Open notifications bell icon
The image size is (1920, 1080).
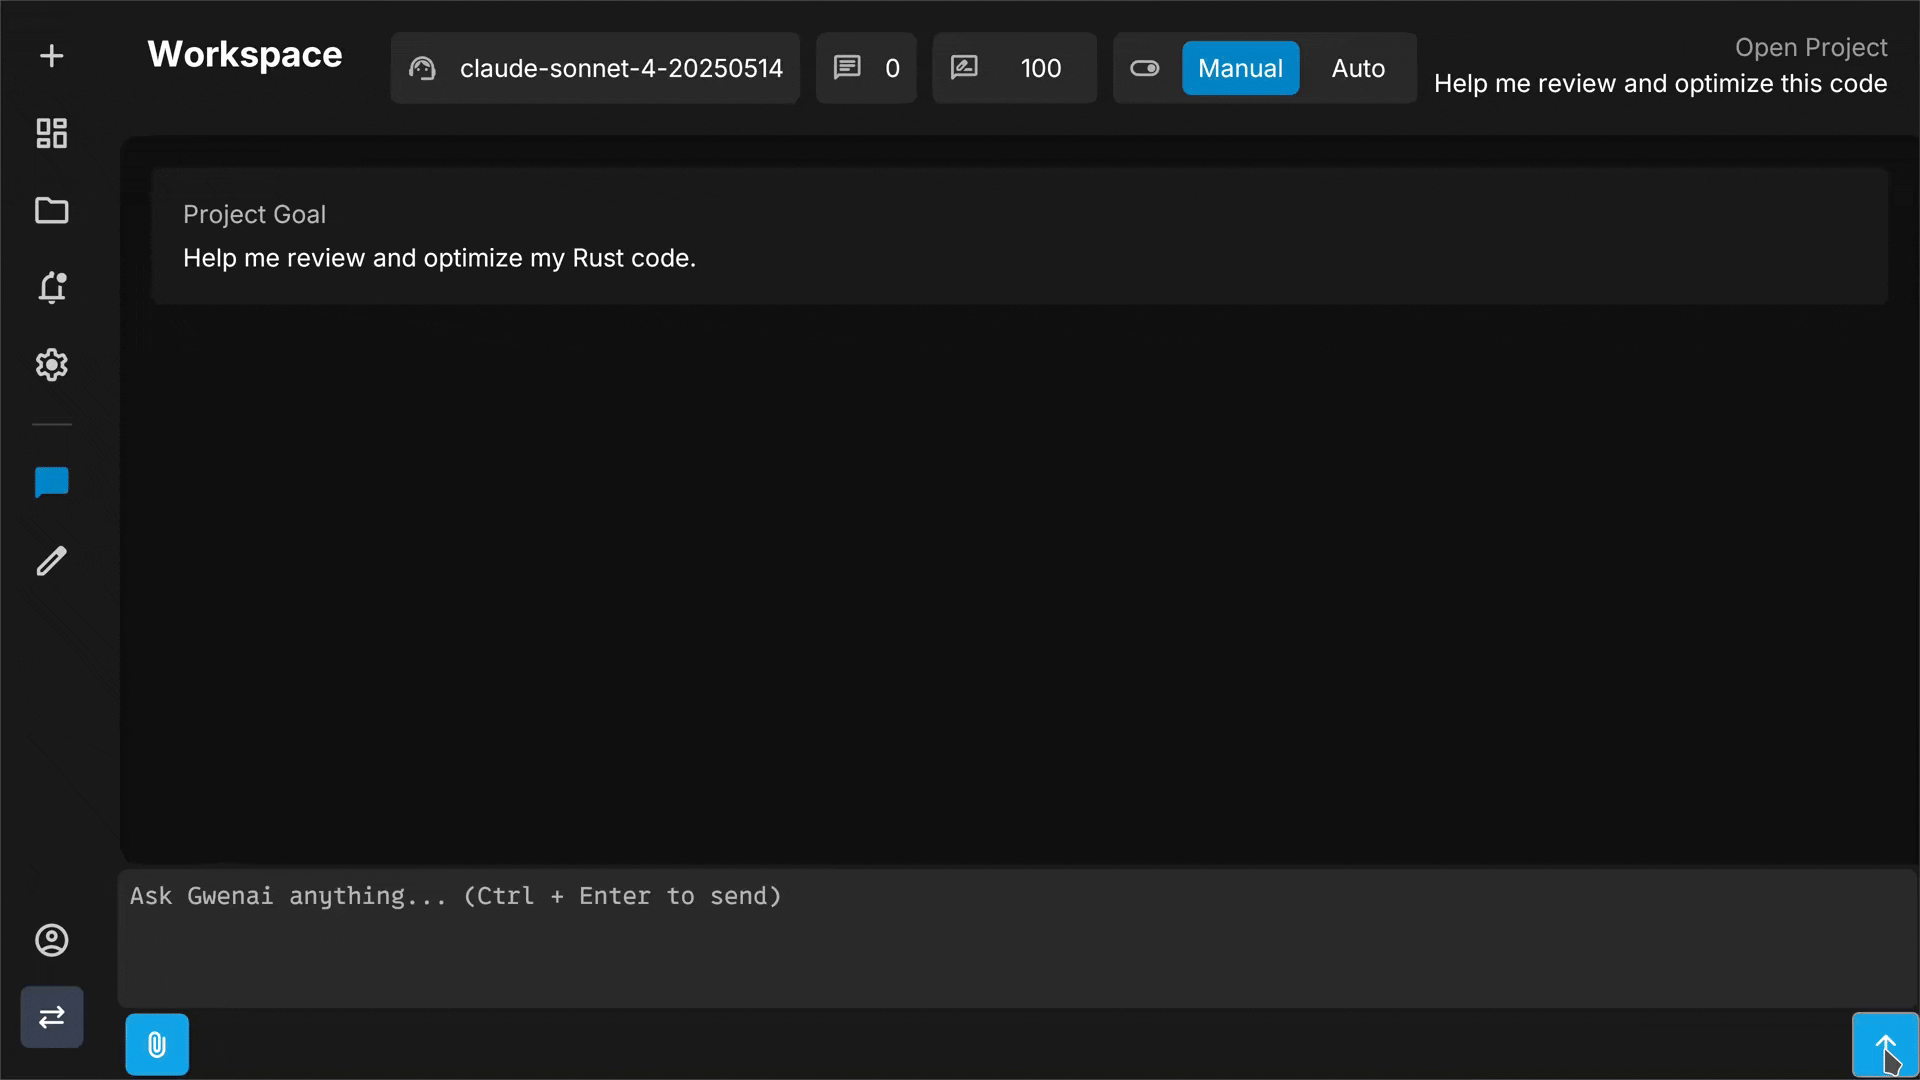click(52, 288)
